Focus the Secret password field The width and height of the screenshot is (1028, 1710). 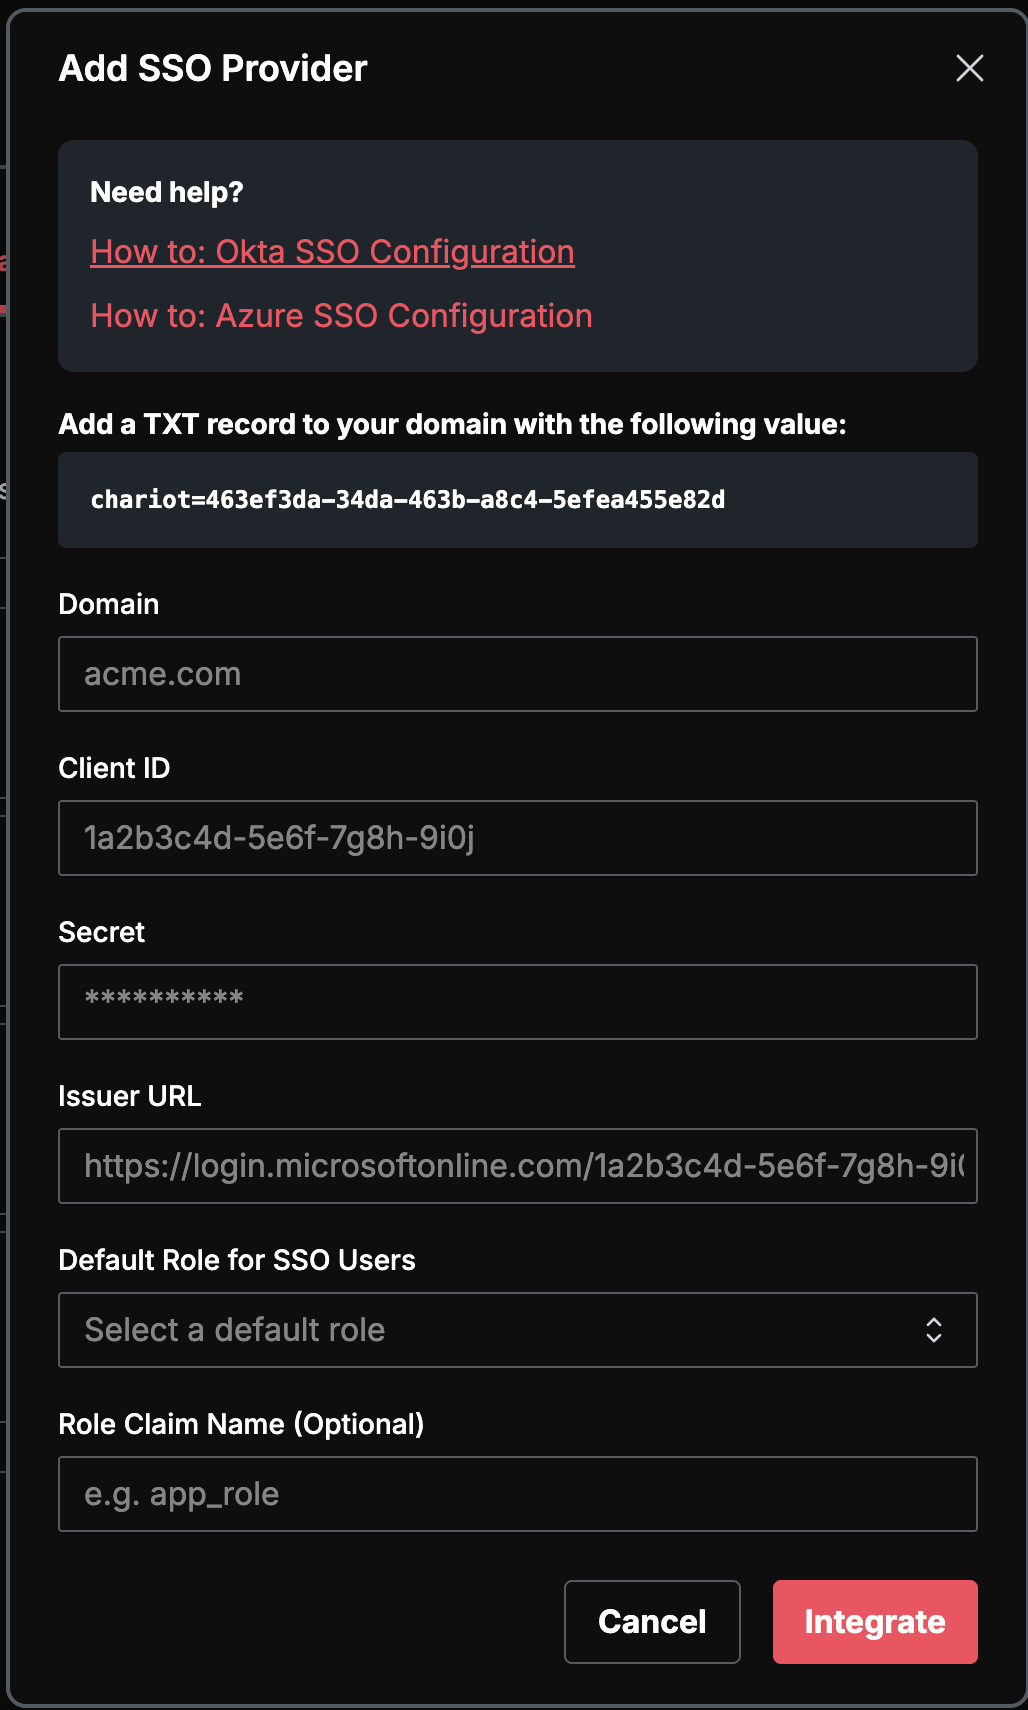click(518, 1002)
